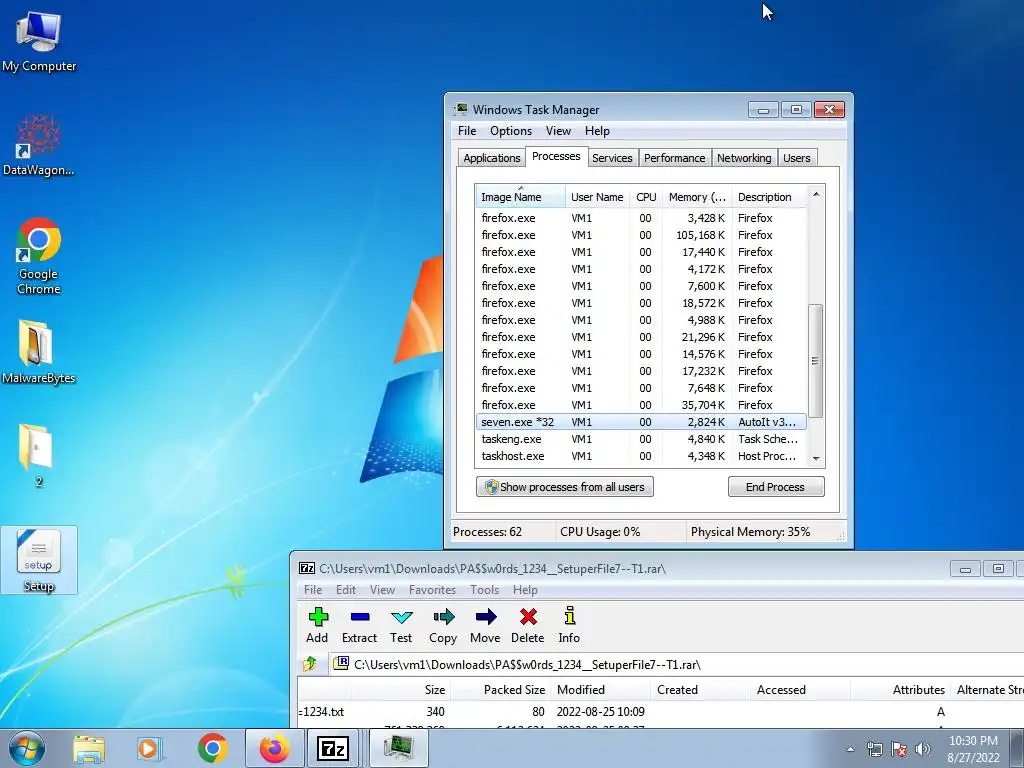This screenshot has width=1024, height=768.
Task: Open Windows Explorer from taskbar
Action: coord(89,748)
